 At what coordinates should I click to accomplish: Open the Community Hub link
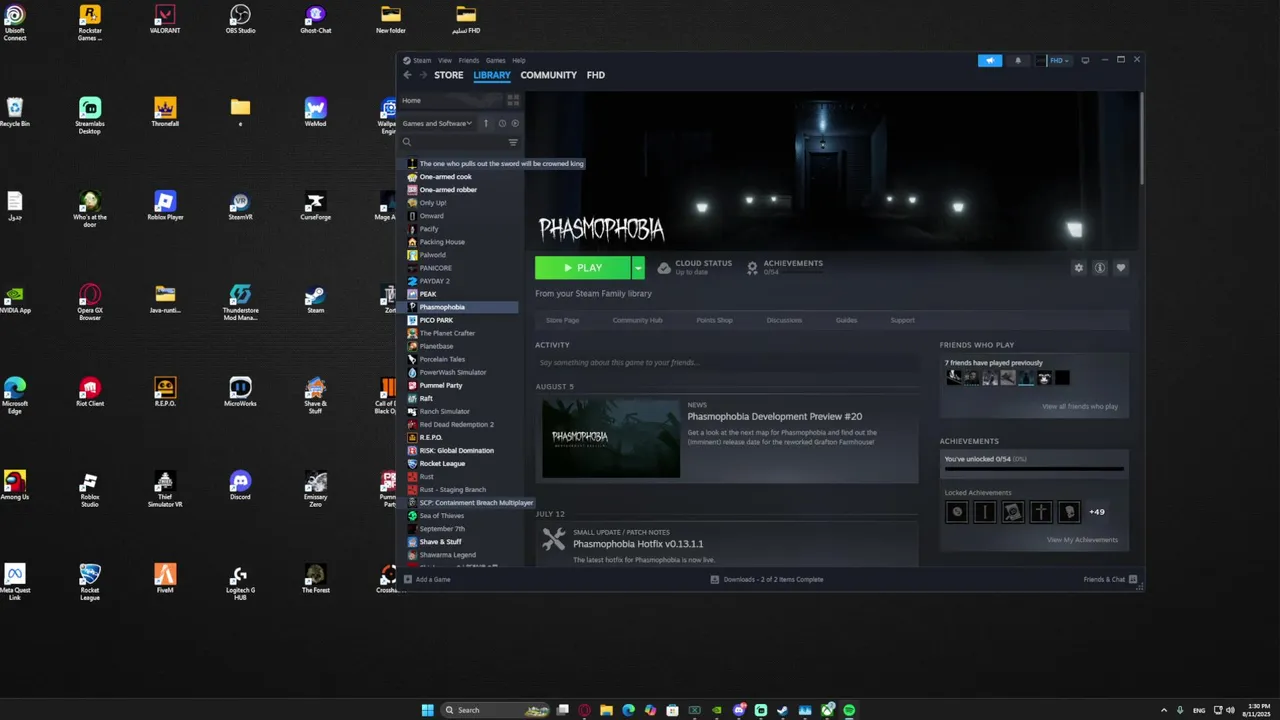[637, 320]
